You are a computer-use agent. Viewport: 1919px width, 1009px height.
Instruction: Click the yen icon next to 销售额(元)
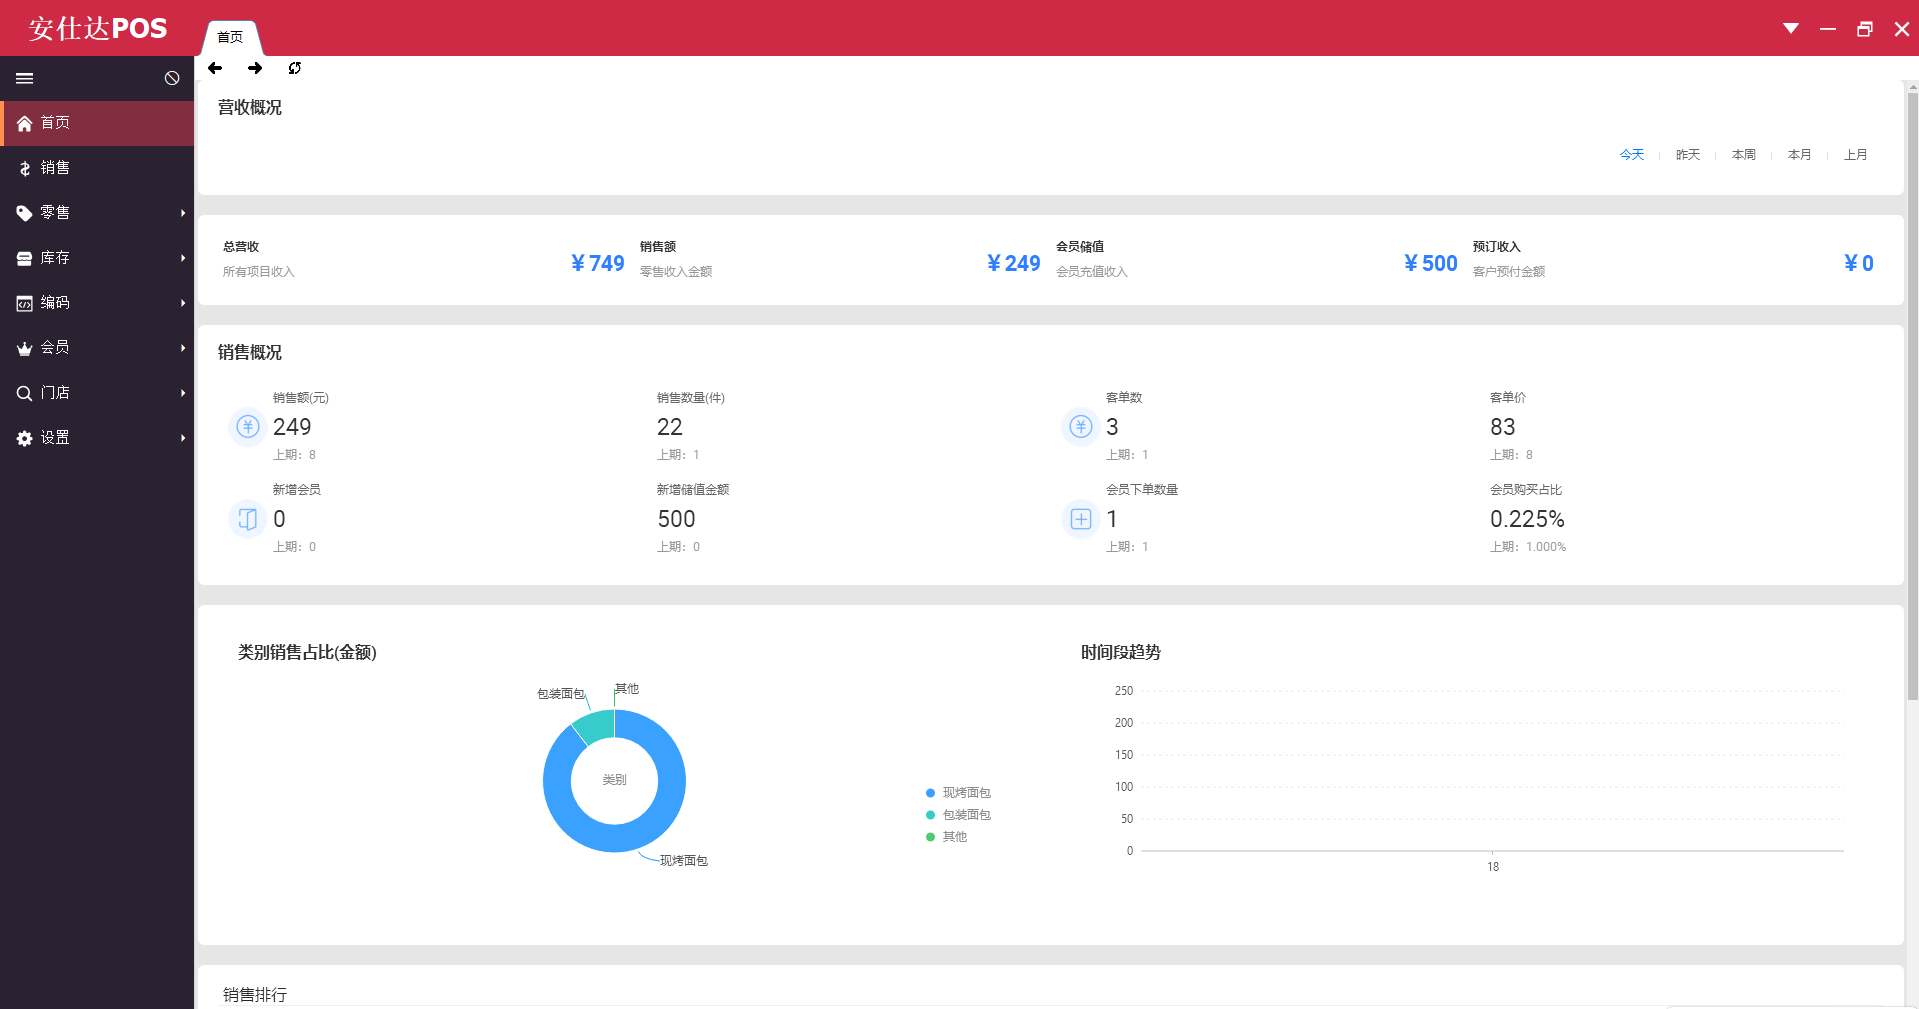tap(248, 427)
